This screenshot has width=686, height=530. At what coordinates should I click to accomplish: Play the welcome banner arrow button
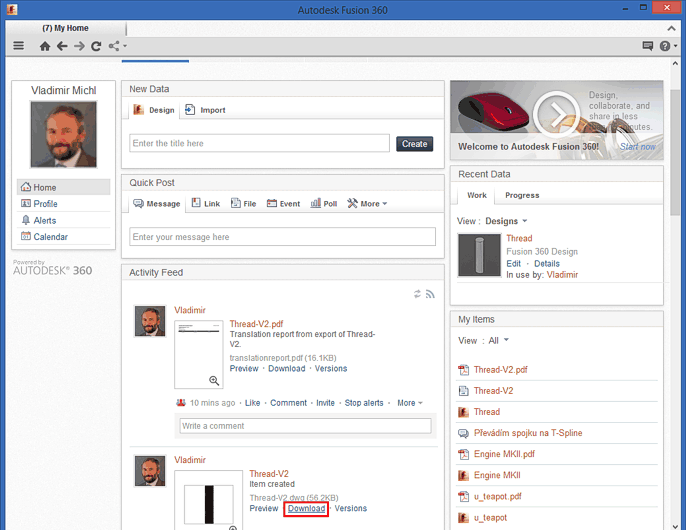556,114
